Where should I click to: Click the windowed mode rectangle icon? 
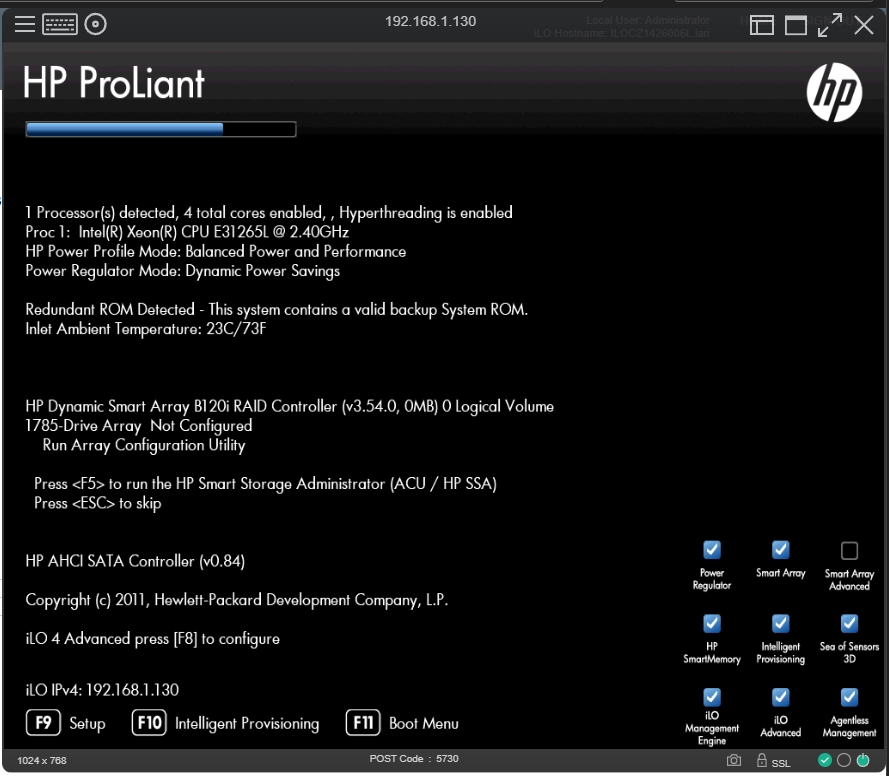point(796,26)
